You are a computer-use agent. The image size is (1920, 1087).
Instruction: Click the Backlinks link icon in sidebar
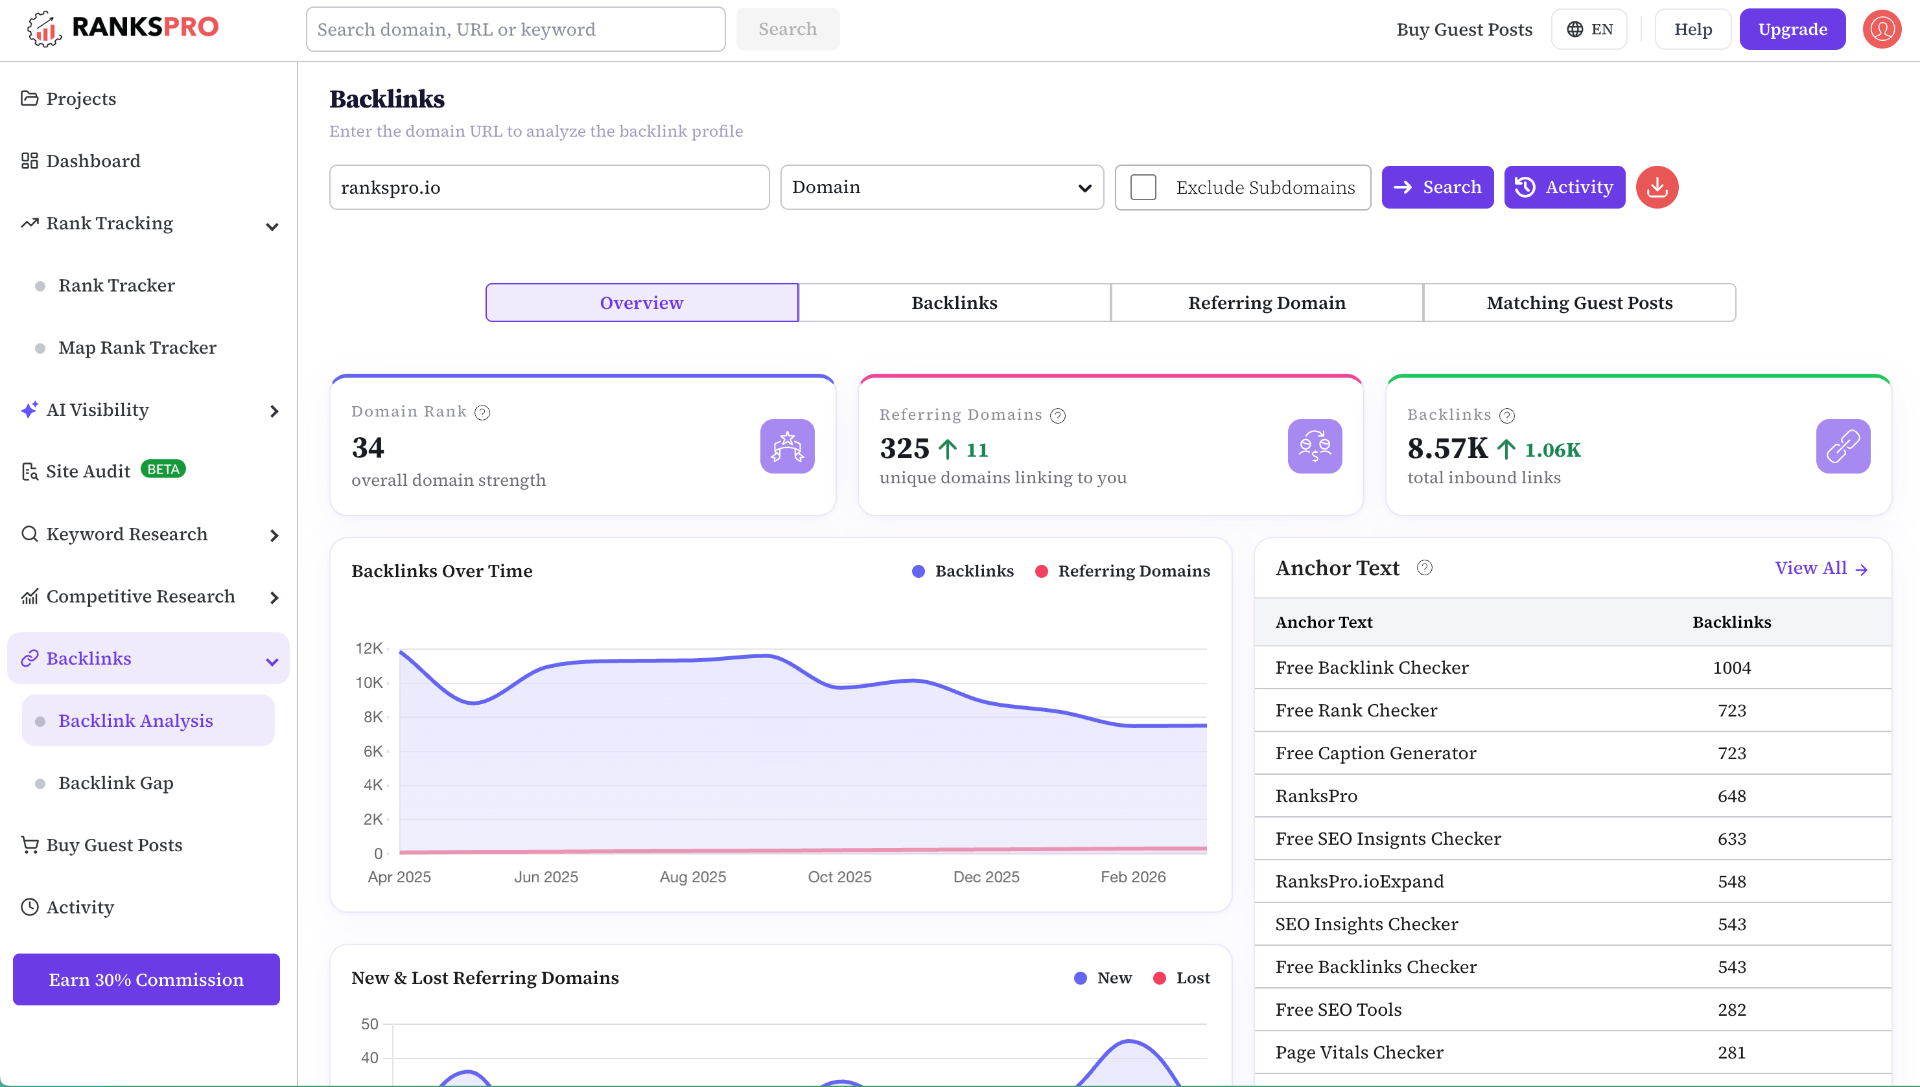coord(30,659)
